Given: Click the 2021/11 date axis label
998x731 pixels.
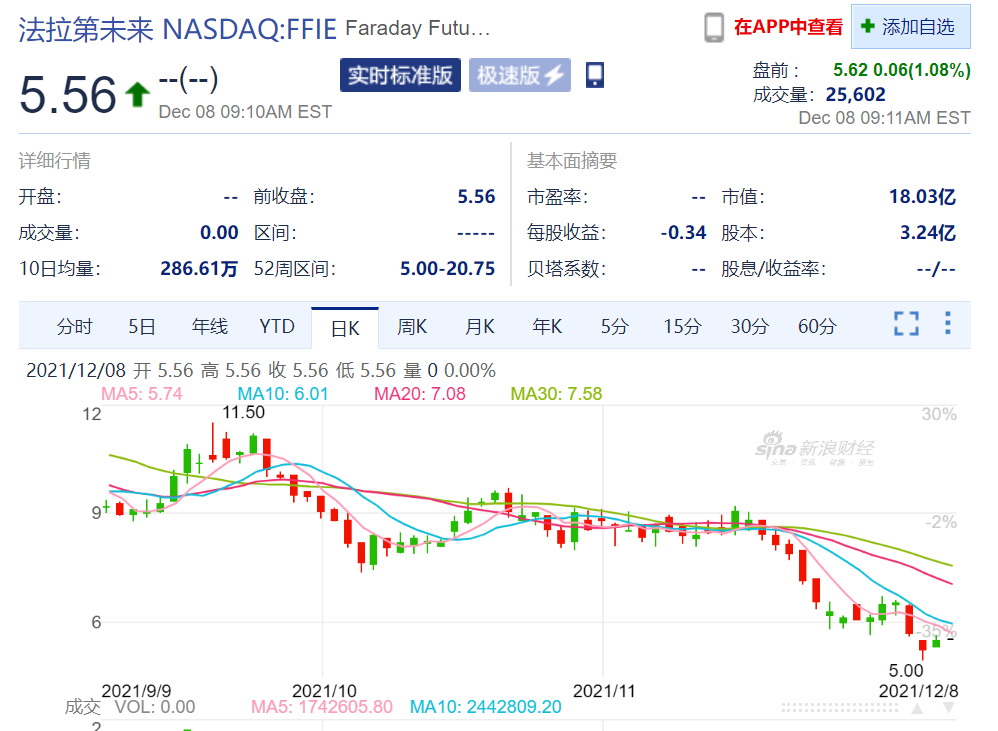Looking at the screenshot, I should 604,691.
